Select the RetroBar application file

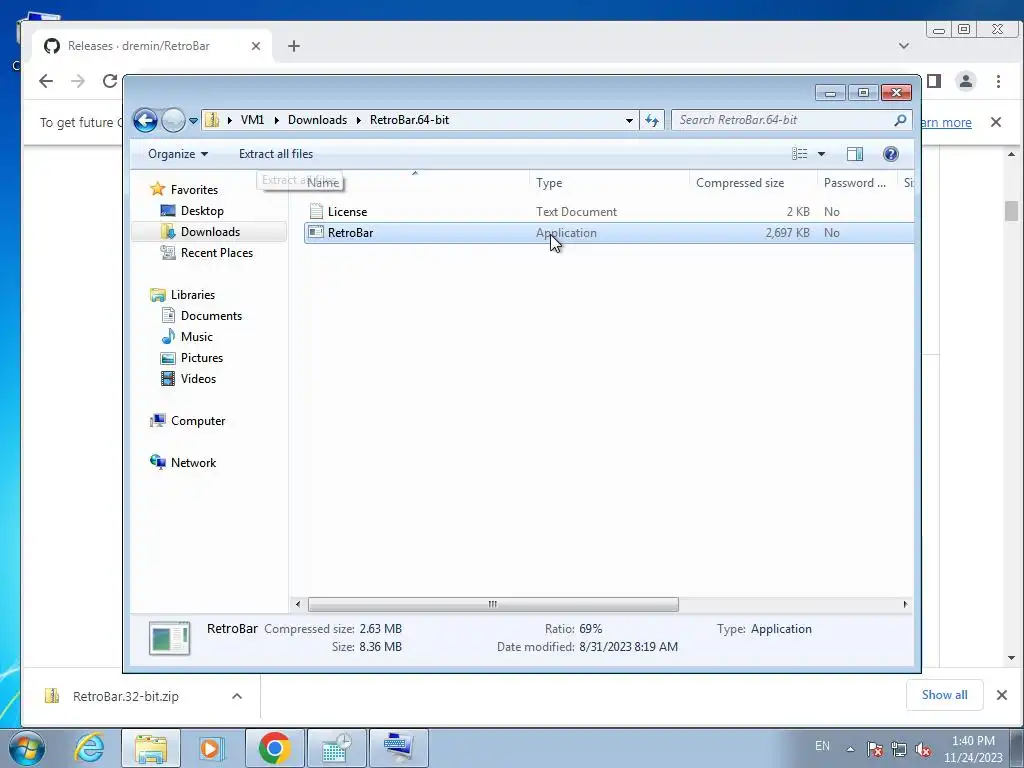(609, 232)
